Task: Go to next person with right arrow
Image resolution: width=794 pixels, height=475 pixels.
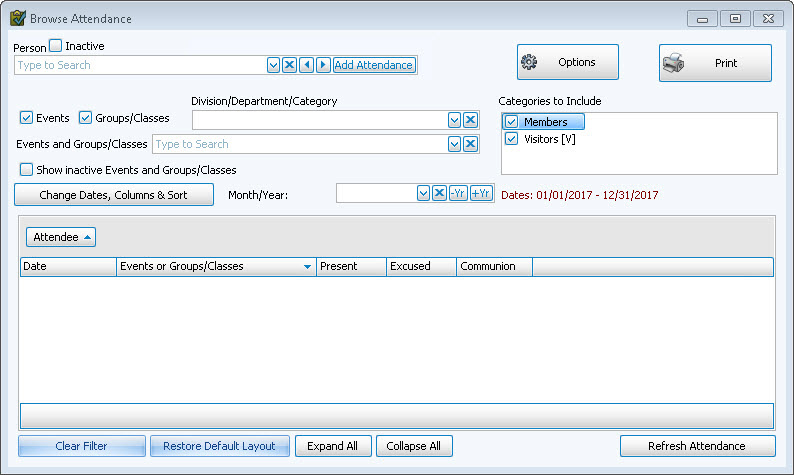Action: coord(323,65)
